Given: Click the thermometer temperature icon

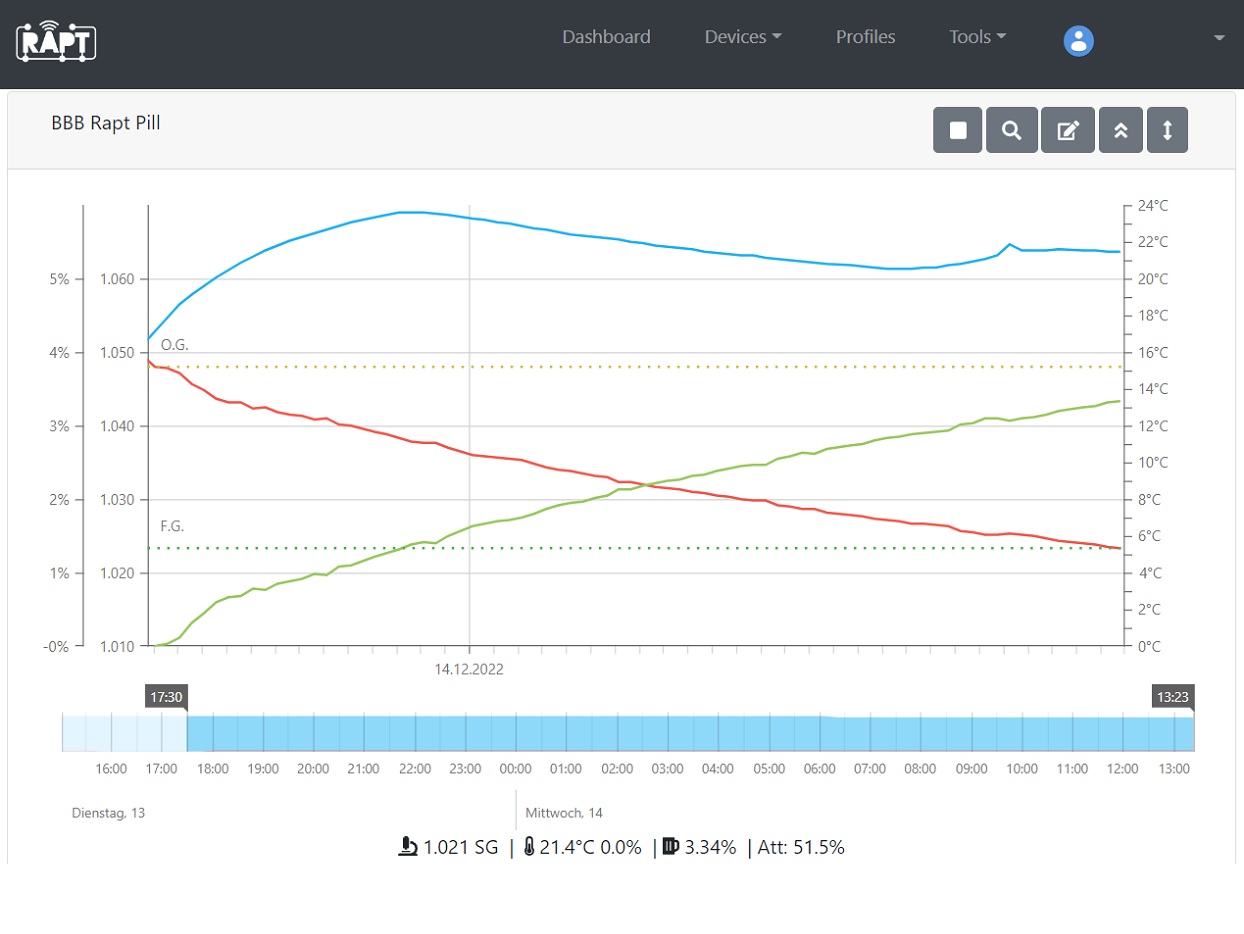Looking at the screenshot, I should (x=529, y=847).
